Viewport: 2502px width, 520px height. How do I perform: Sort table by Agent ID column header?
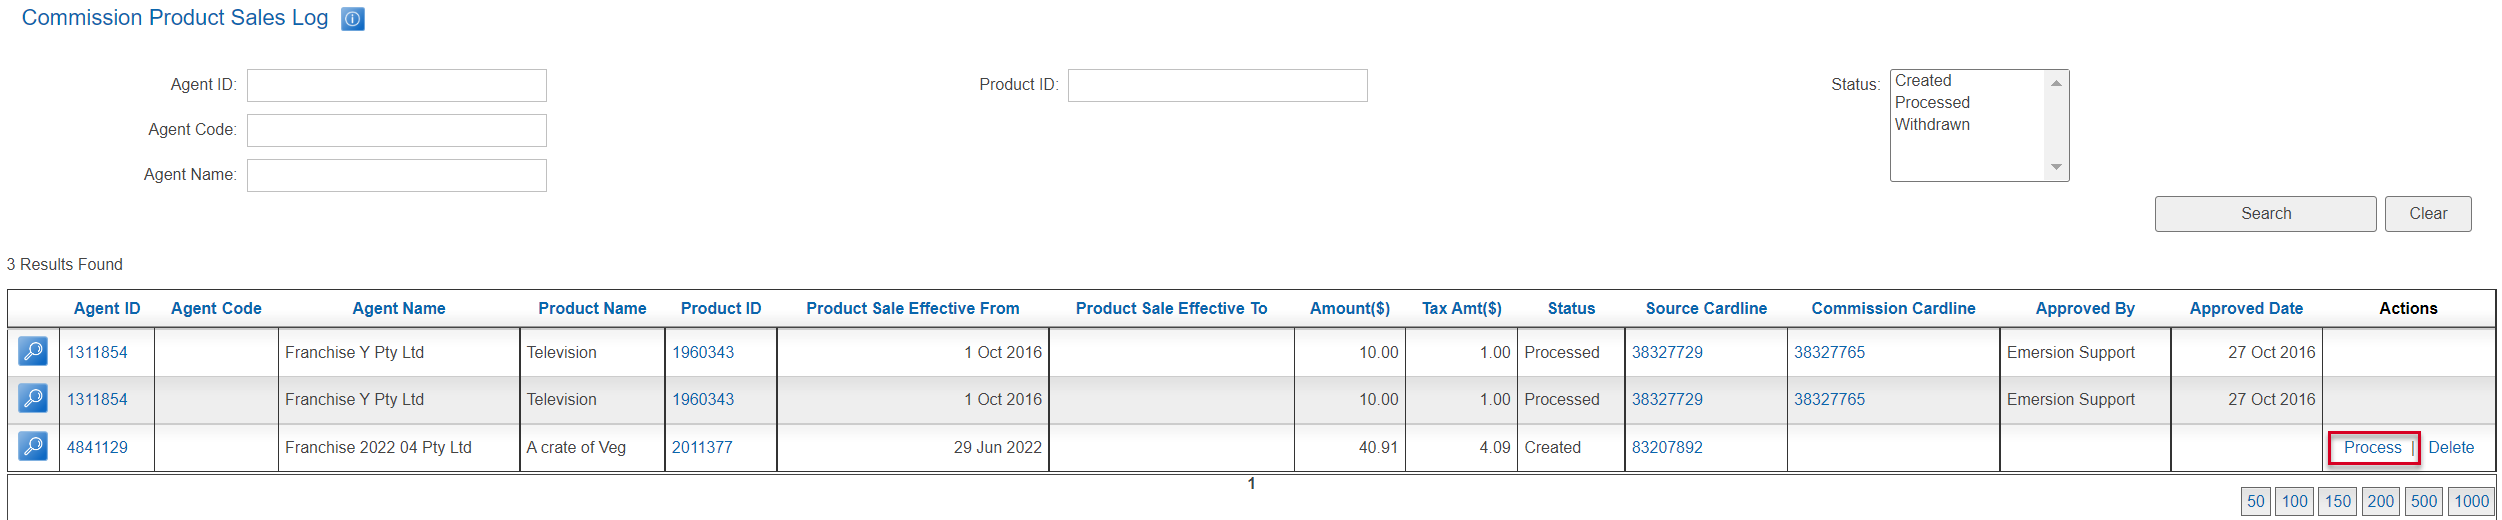pos(107,309)
